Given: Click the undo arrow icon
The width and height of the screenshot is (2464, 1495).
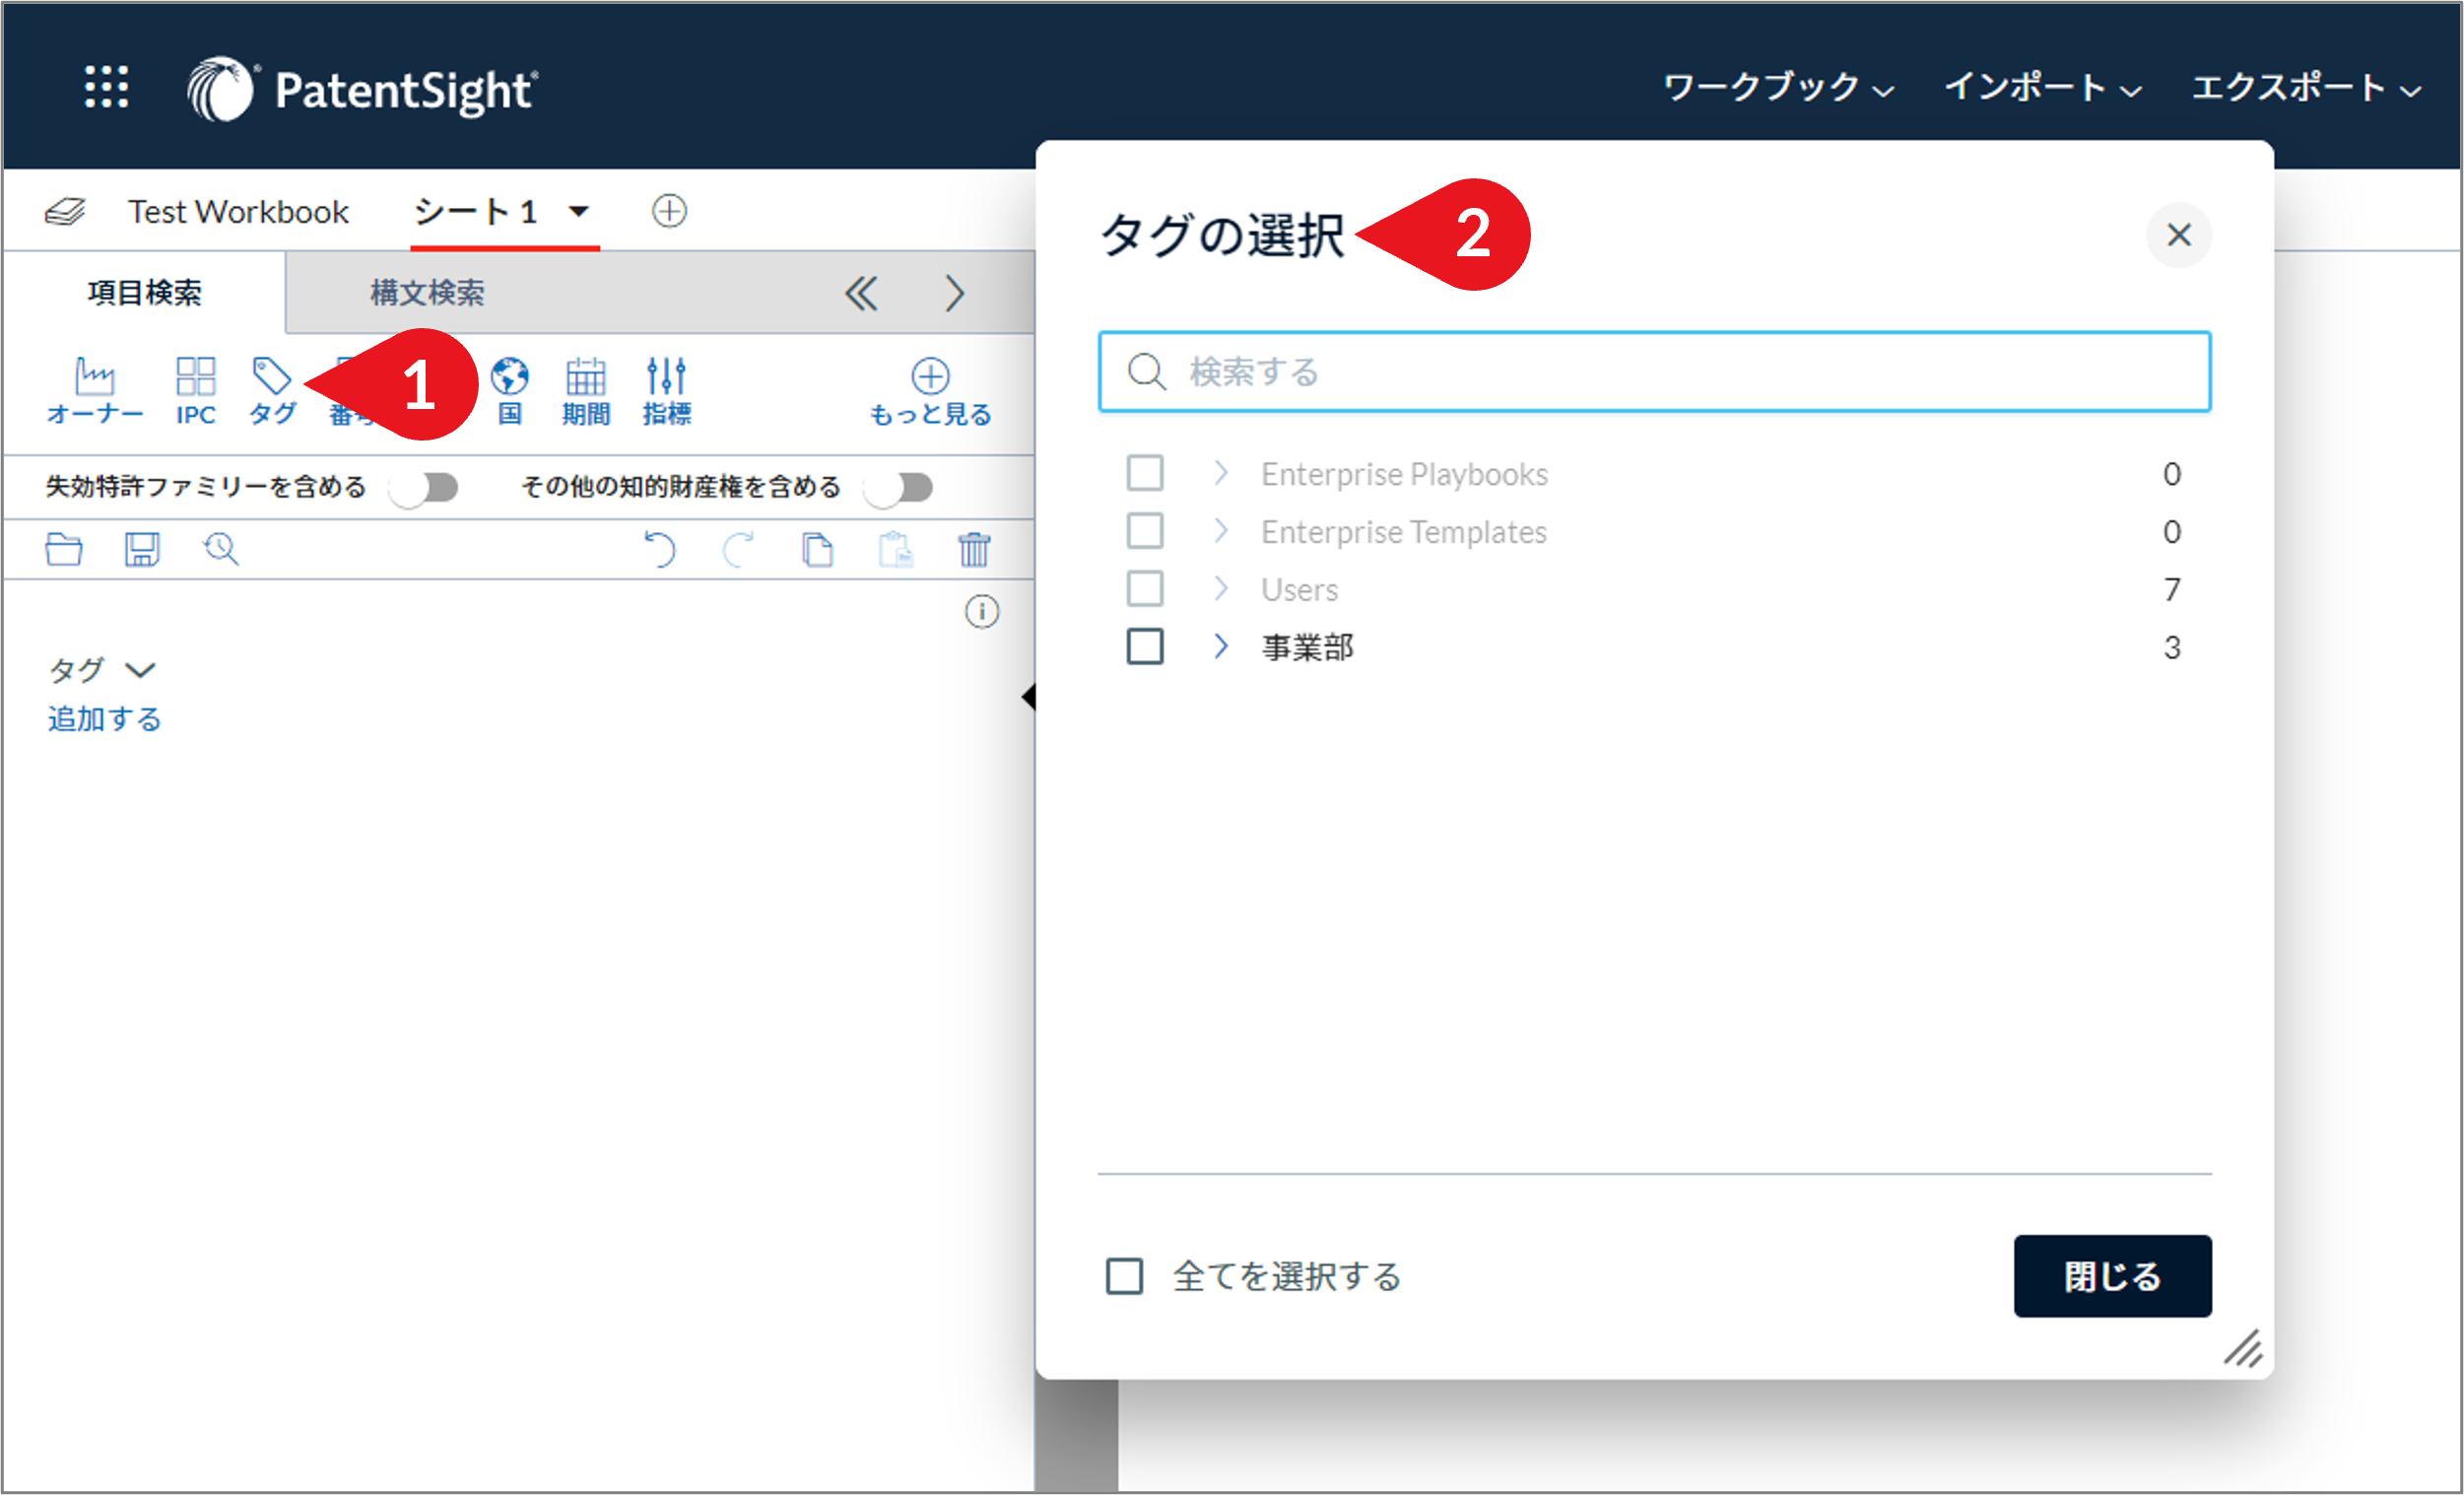Looking at the screenshot, I should [x=659, y=550].
